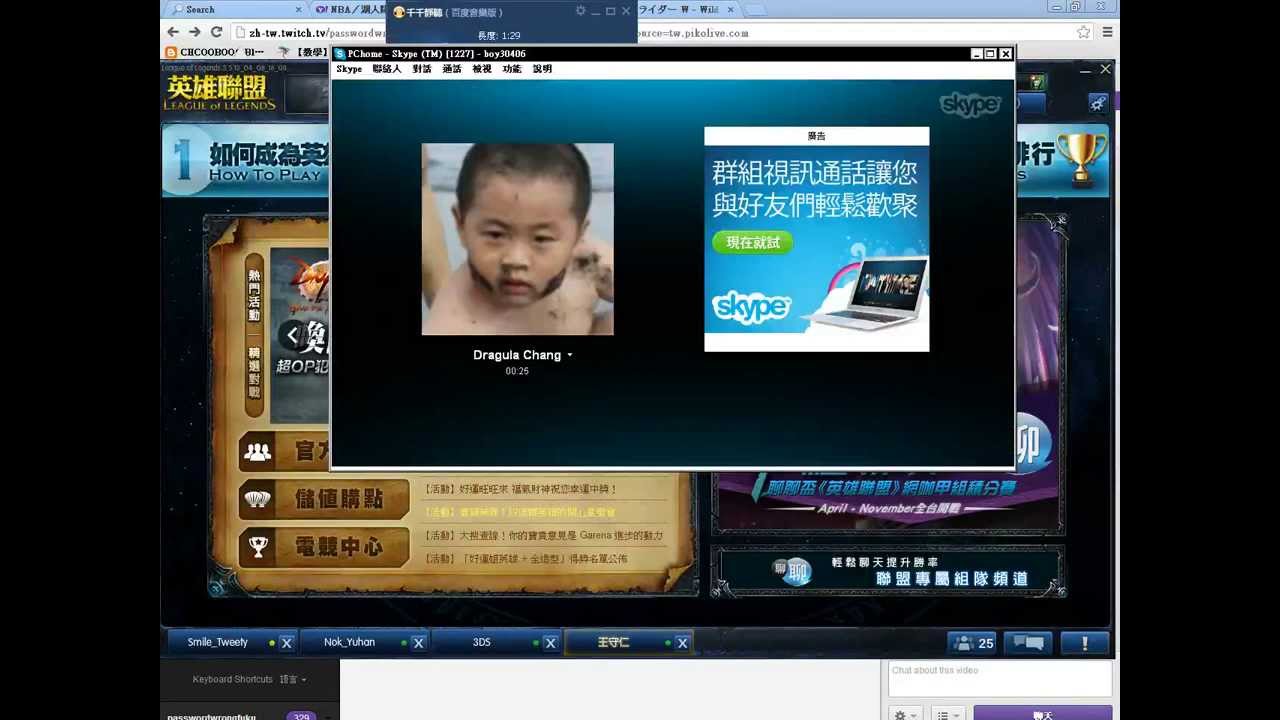Select the 熱門活動 vertical tab
Image resolution: width=1280 pixels, height=720 pixels.
[254, 295]
